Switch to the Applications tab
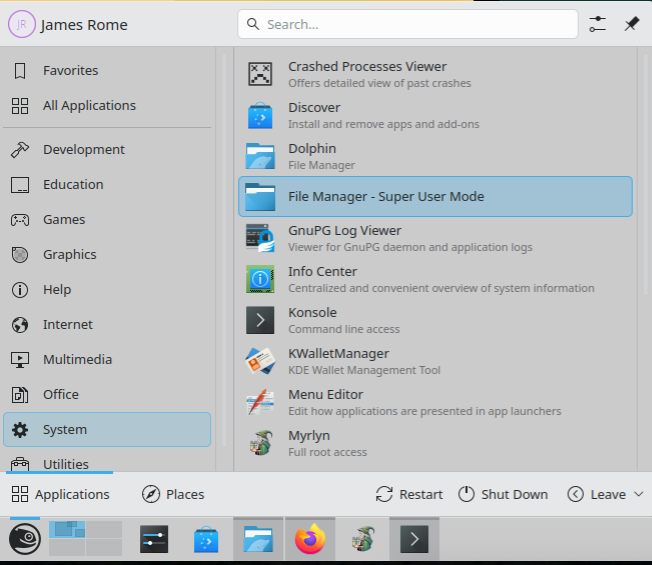Viewport: 652px width, 565px height. [x=60, y=494]
